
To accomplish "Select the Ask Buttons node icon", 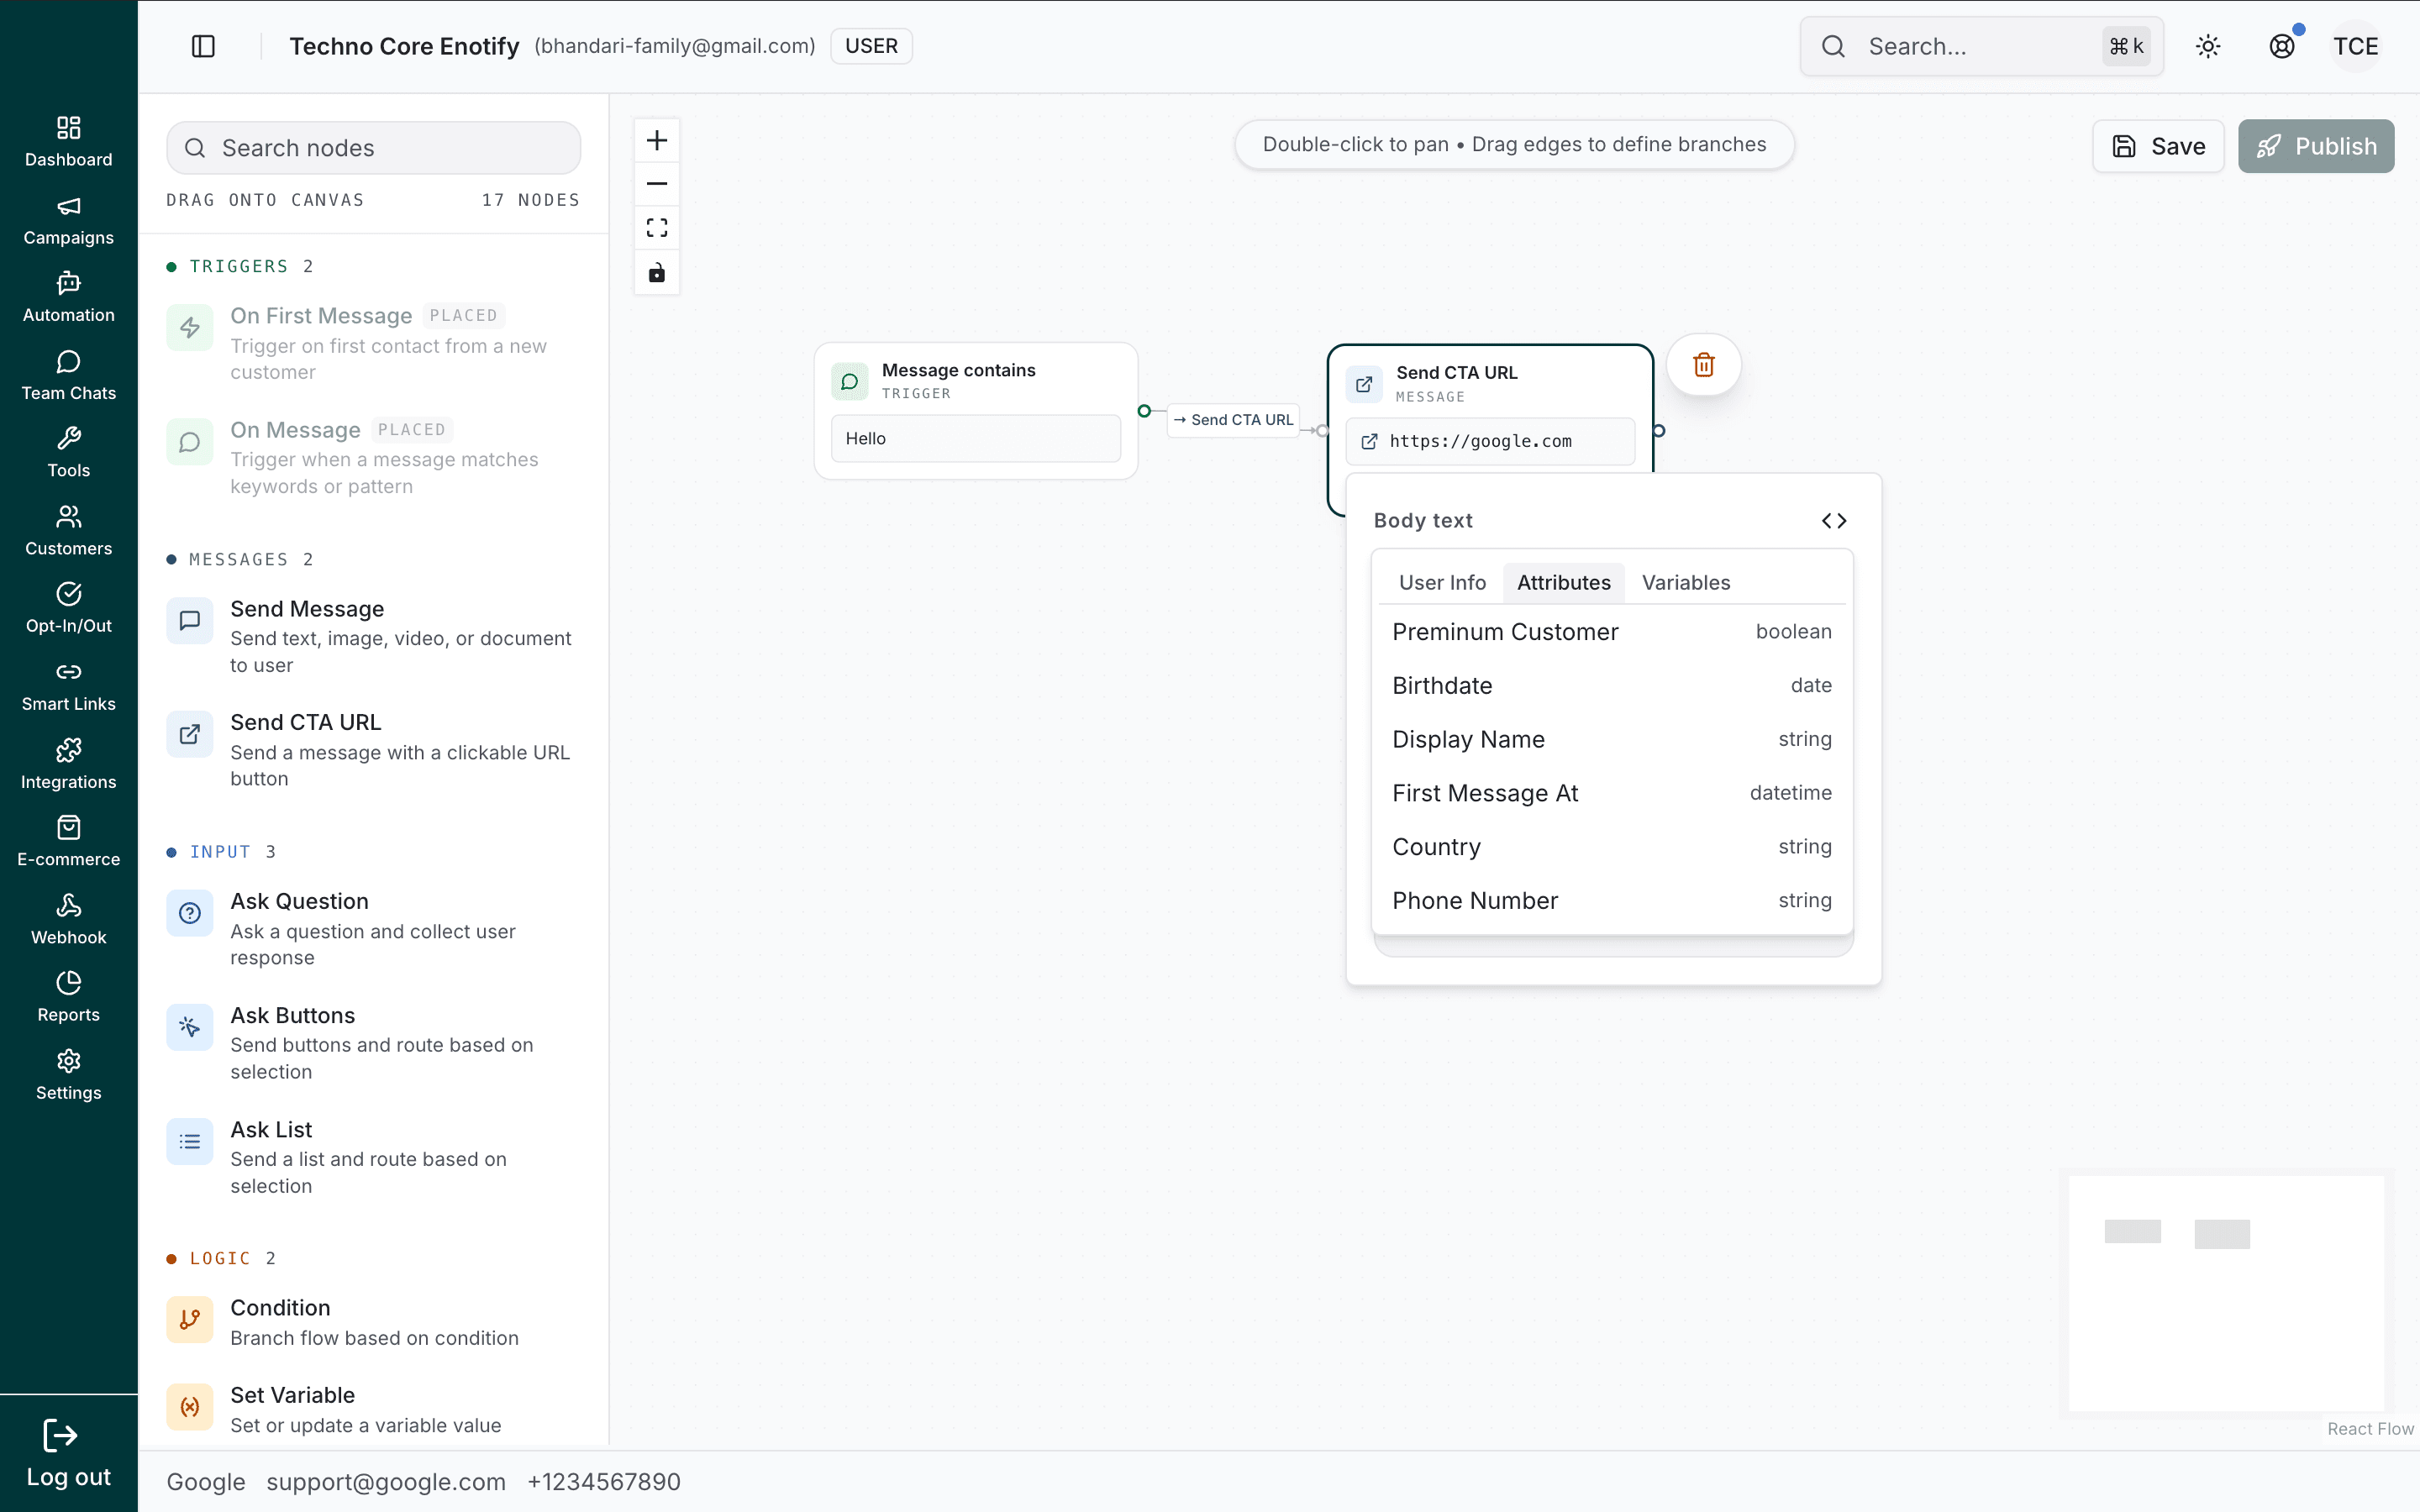I will 189,1027.
